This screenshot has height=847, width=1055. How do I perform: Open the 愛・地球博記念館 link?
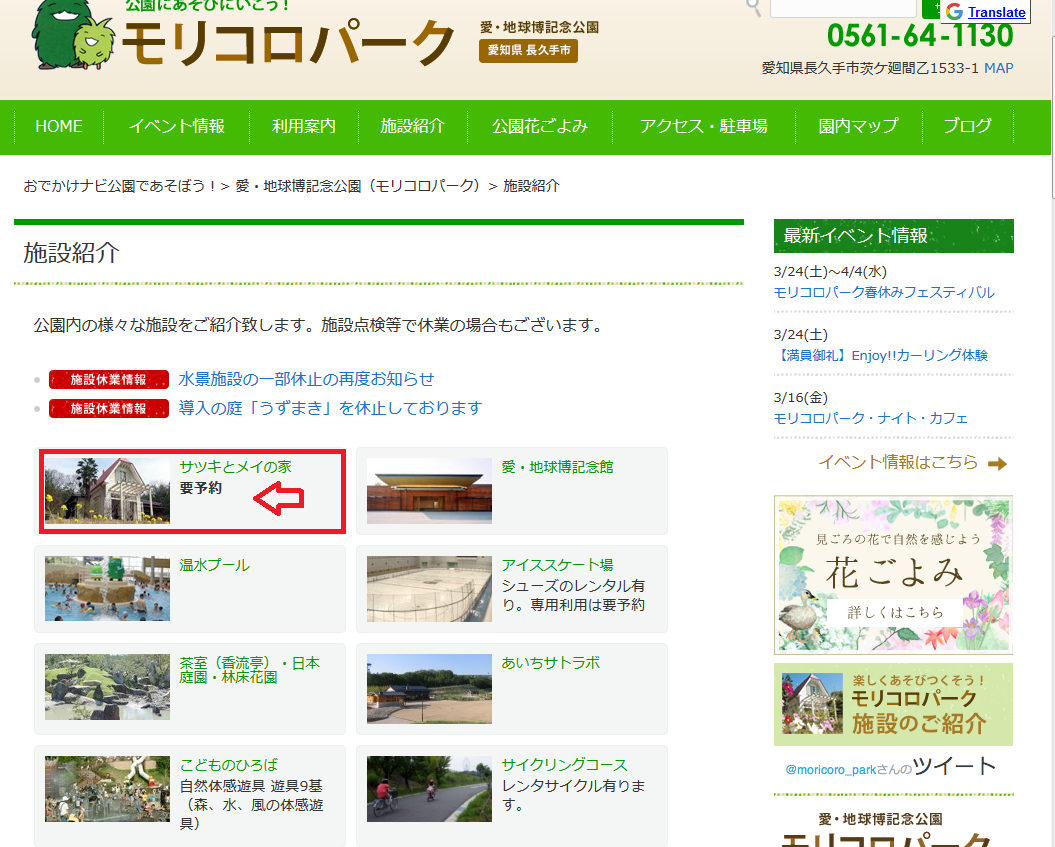(x=557, y=467)
